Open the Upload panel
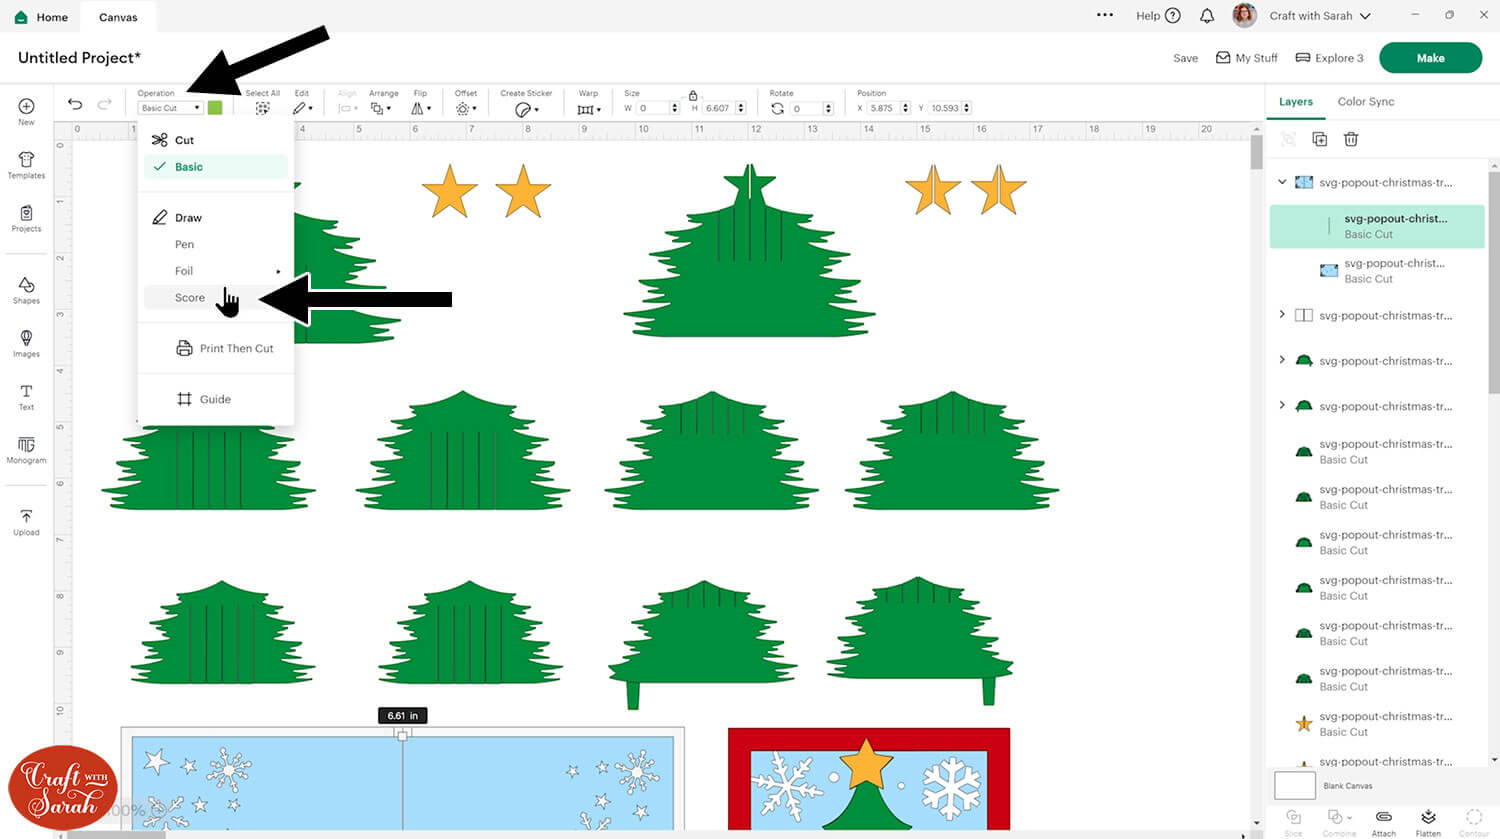The height and width of the screenshot is (839, 1500). [26, 522]
